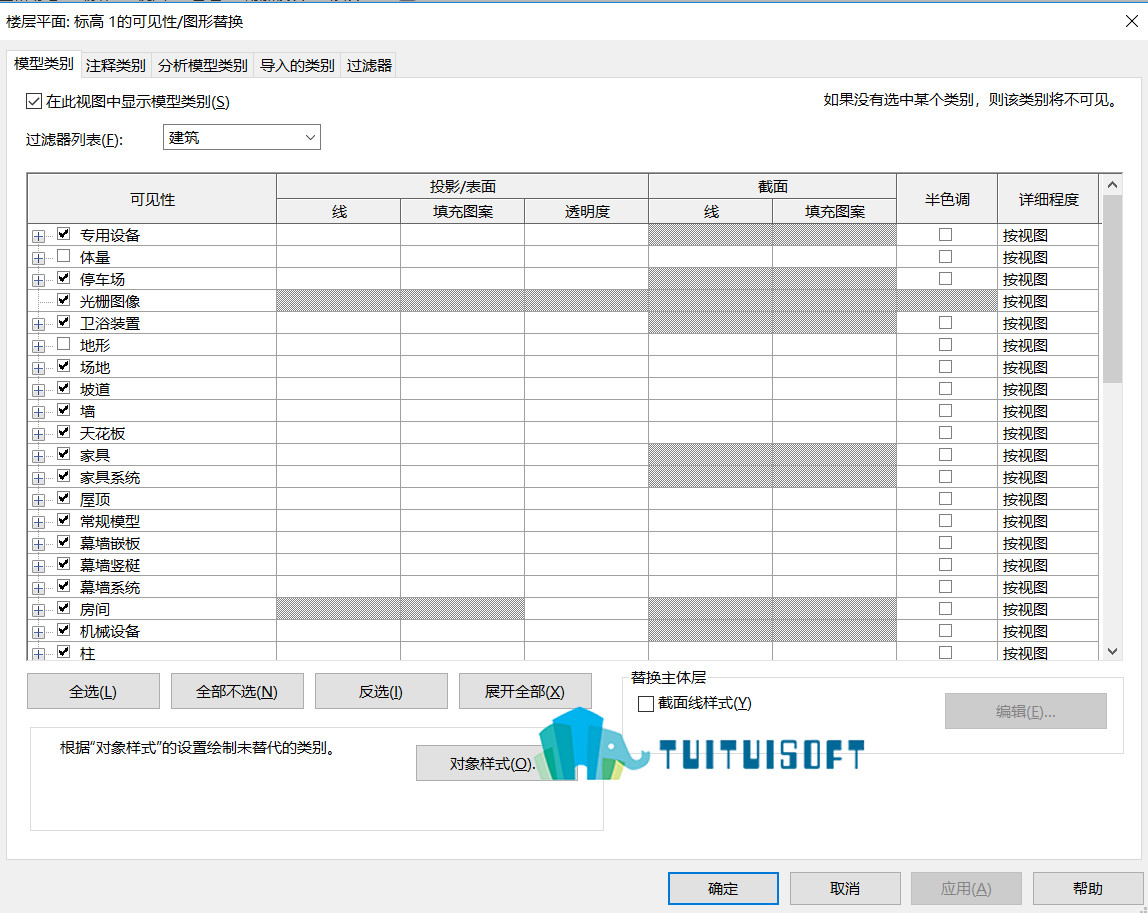Image resolution: width=1148 pixels, height=913 pixels.
Task: Click 投影 线 cell for 墙
Action: tap(338, 411)
